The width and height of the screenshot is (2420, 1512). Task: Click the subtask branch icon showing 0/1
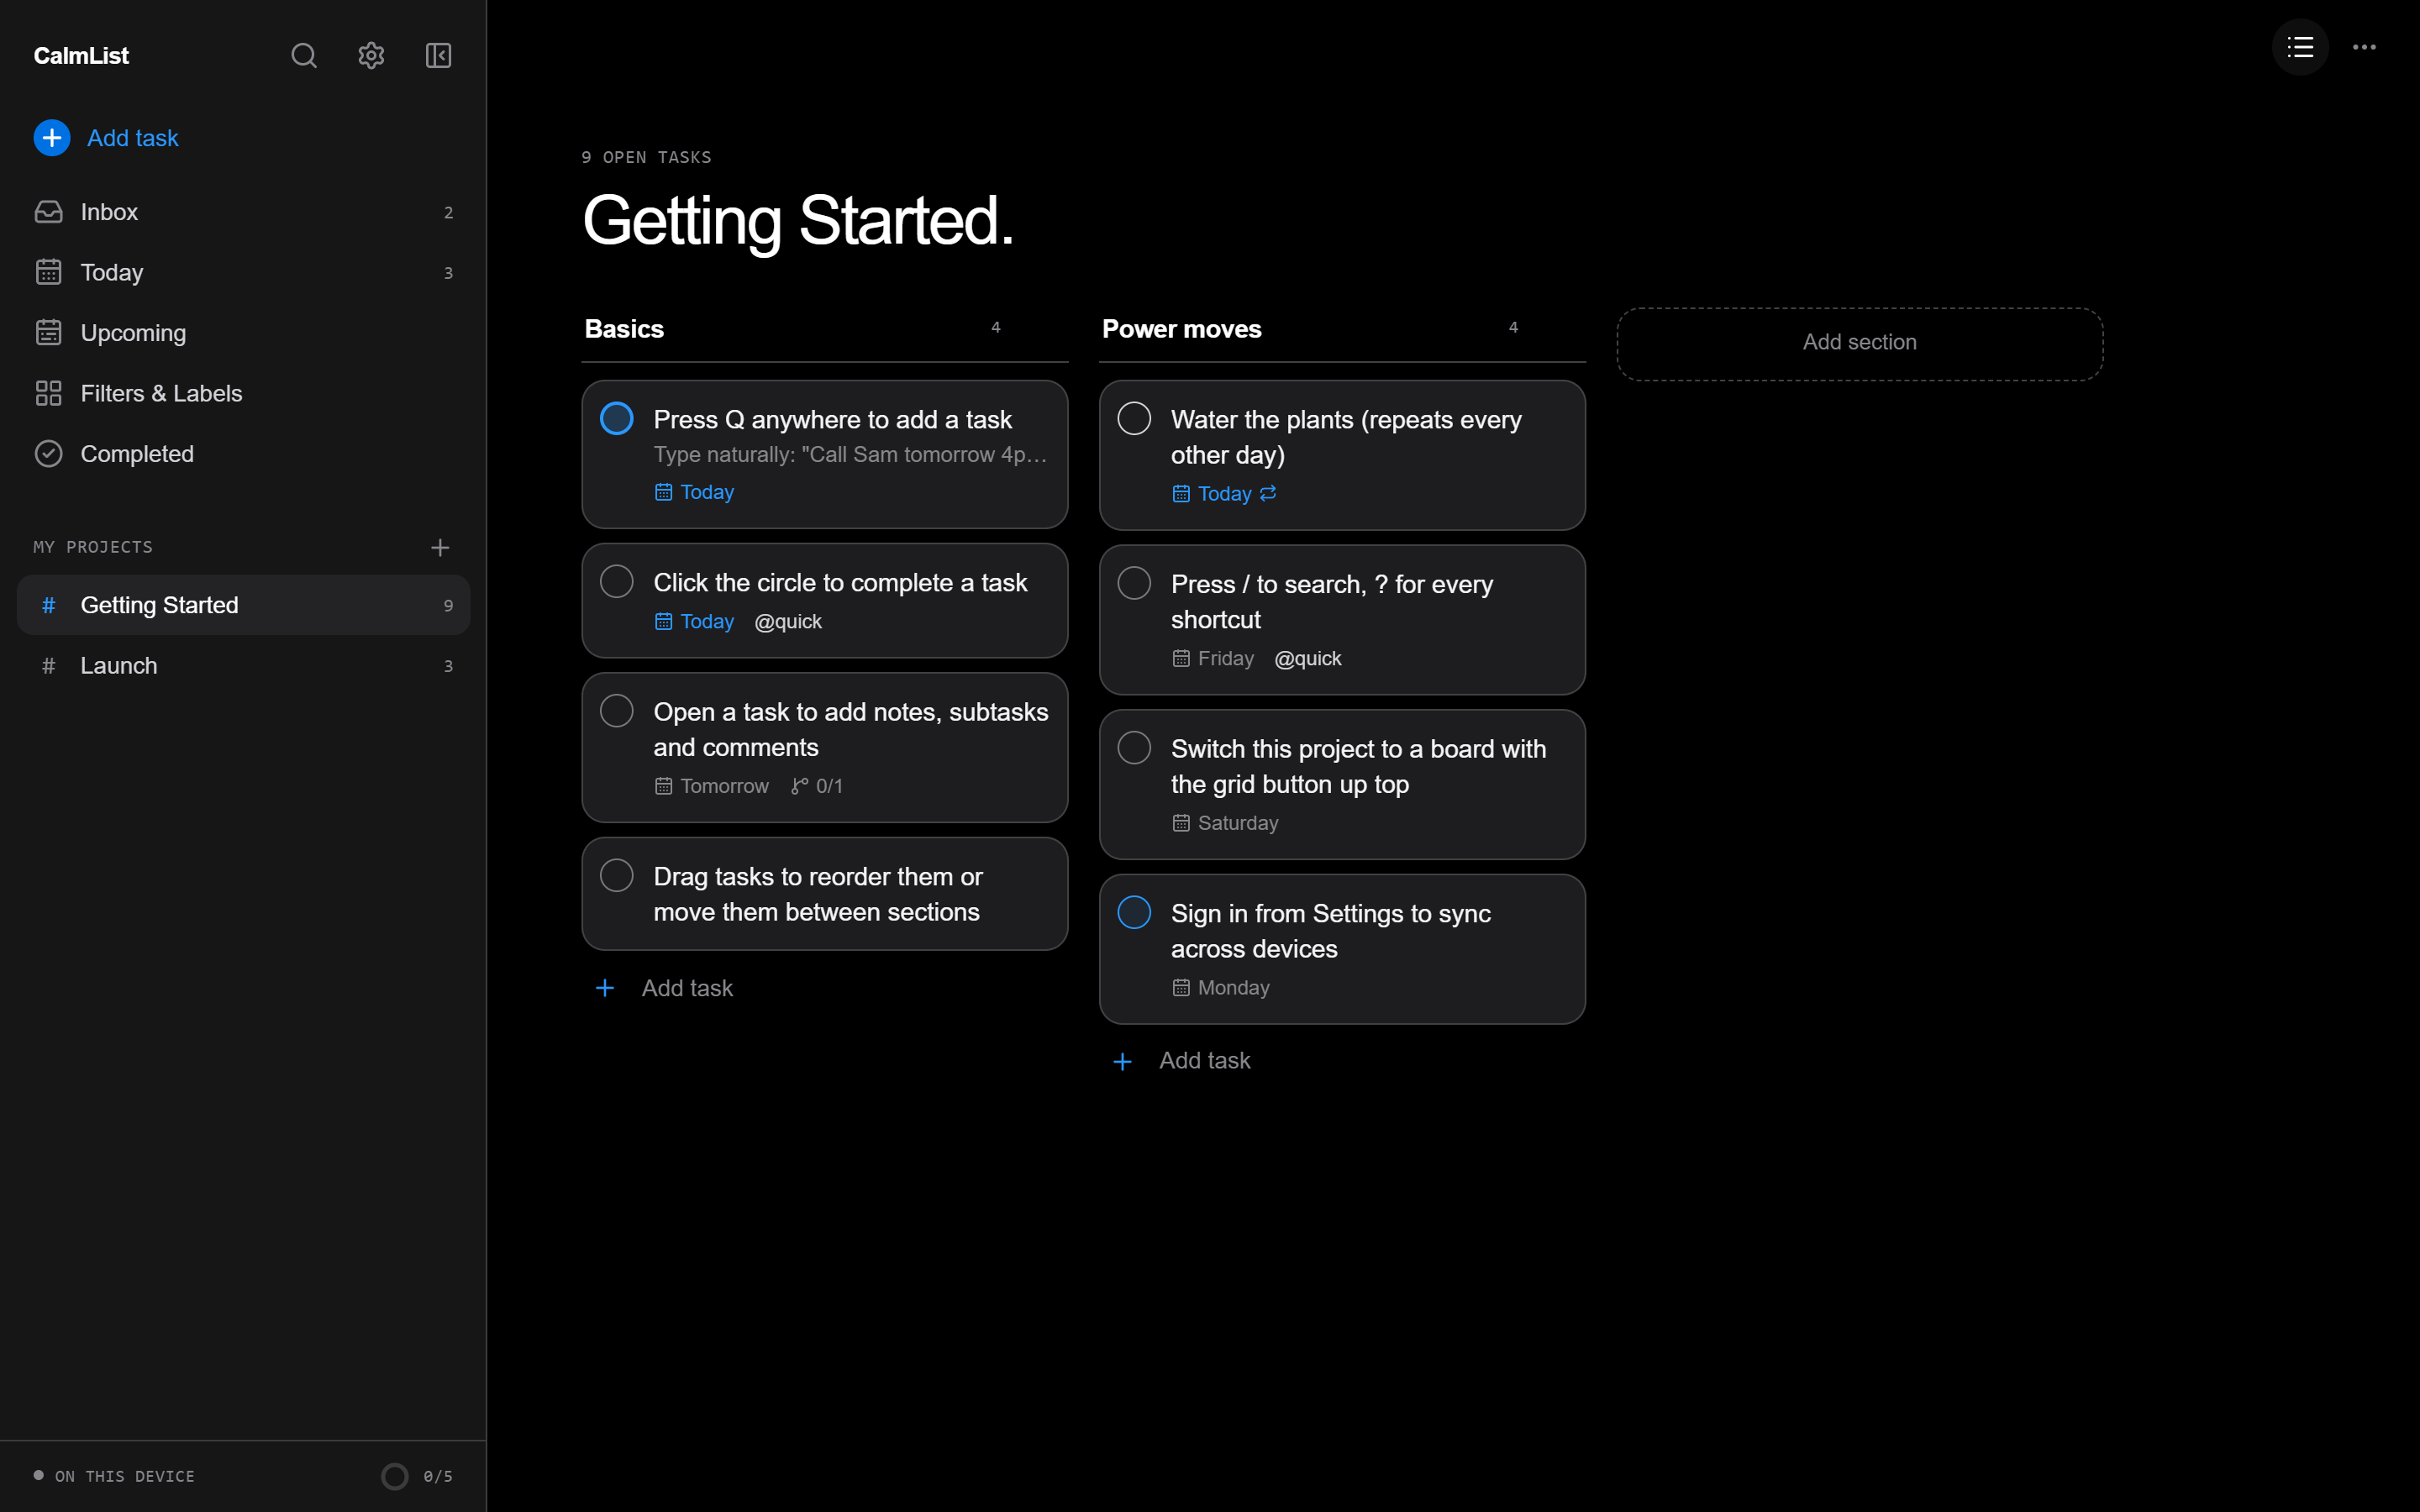click(x=799, y=786)
